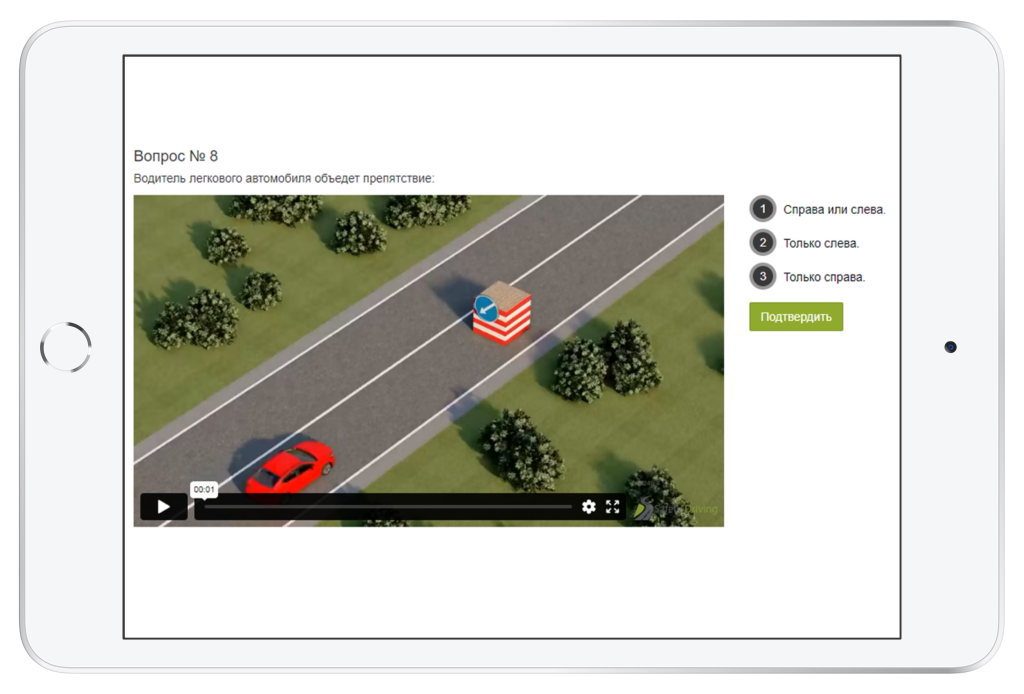This screenshot has width=1024, height=694.
Task: Click the Smart Driving watermark logo
Action: [x=677, y=509]
